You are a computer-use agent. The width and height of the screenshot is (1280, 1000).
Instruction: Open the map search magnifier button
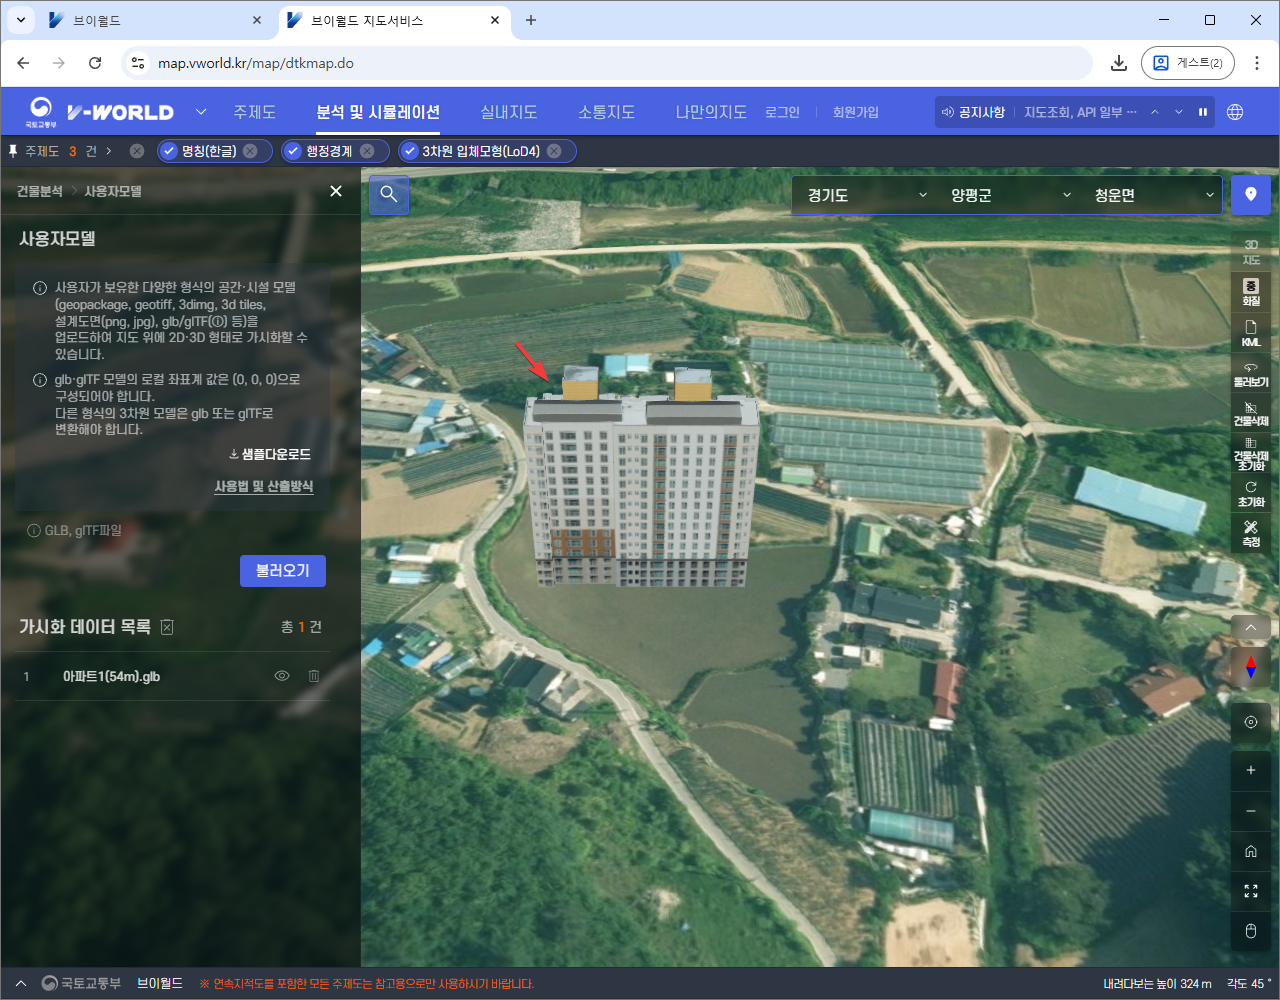[x=389, y=195]
